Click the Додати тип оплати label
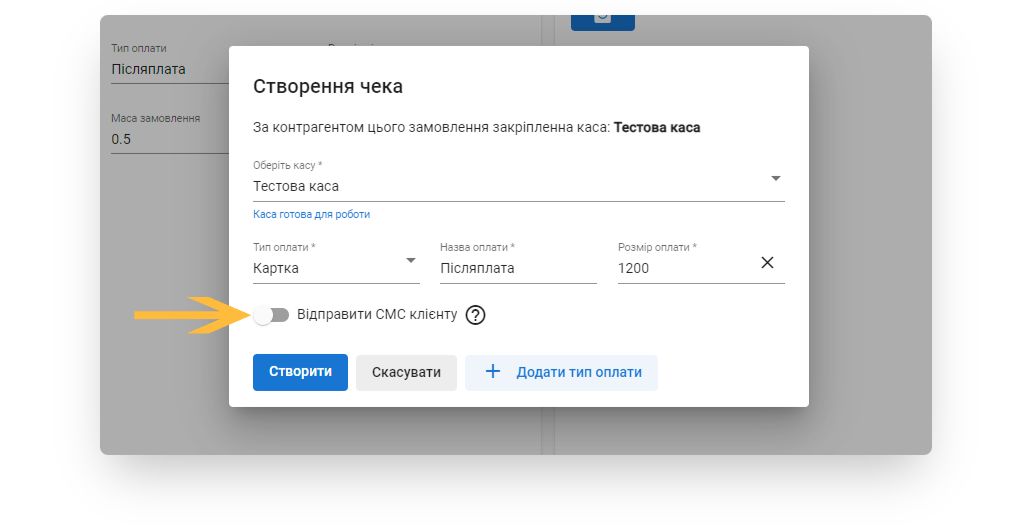This screenshot has width=1032, height=529. pyautogui.click(x=579, y=372)
